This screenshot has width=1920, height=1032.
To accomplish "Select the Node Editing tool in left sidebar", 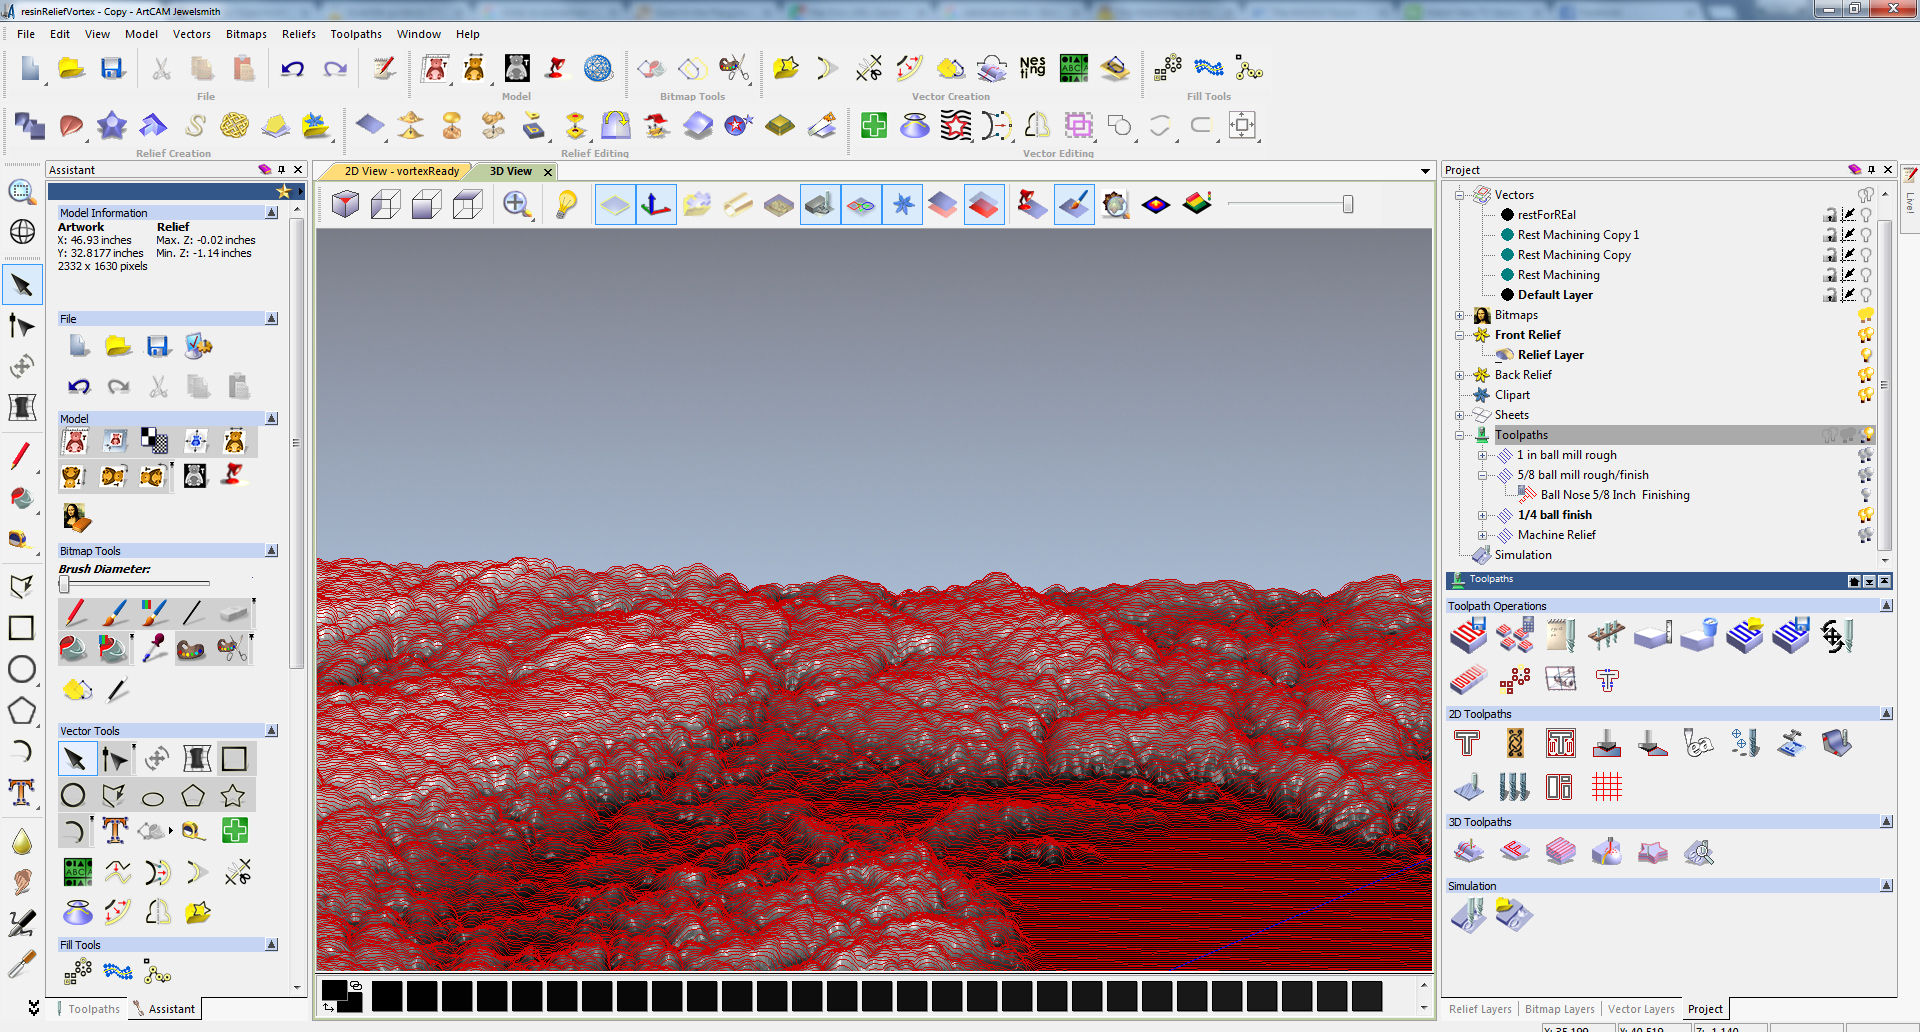I will point(22,326).
